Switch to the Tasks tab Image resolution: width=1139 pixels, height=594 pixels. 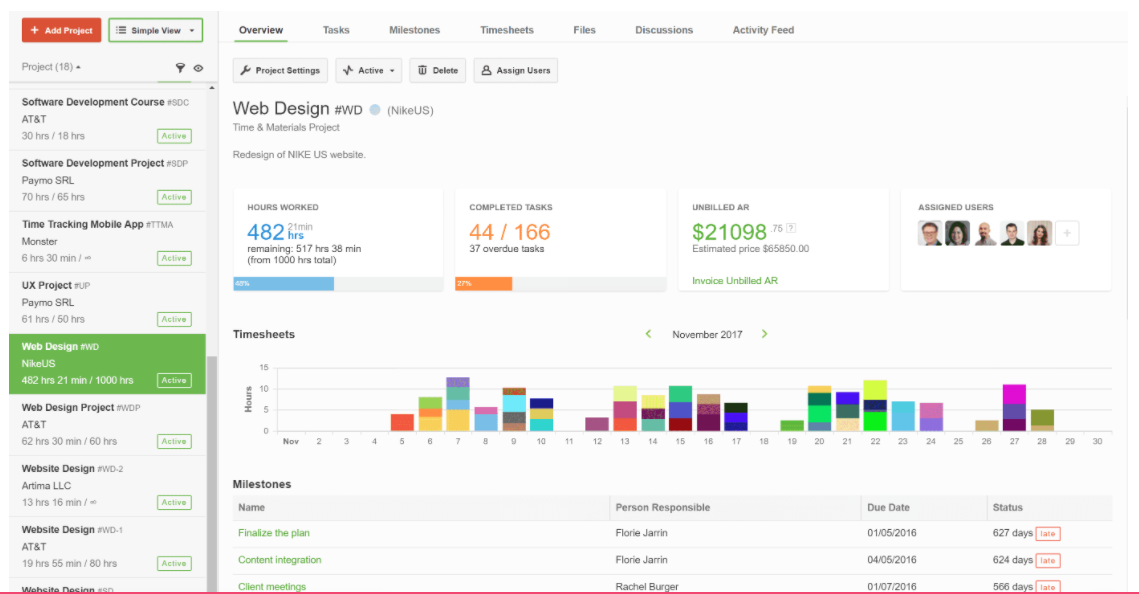tap(336, 30)
